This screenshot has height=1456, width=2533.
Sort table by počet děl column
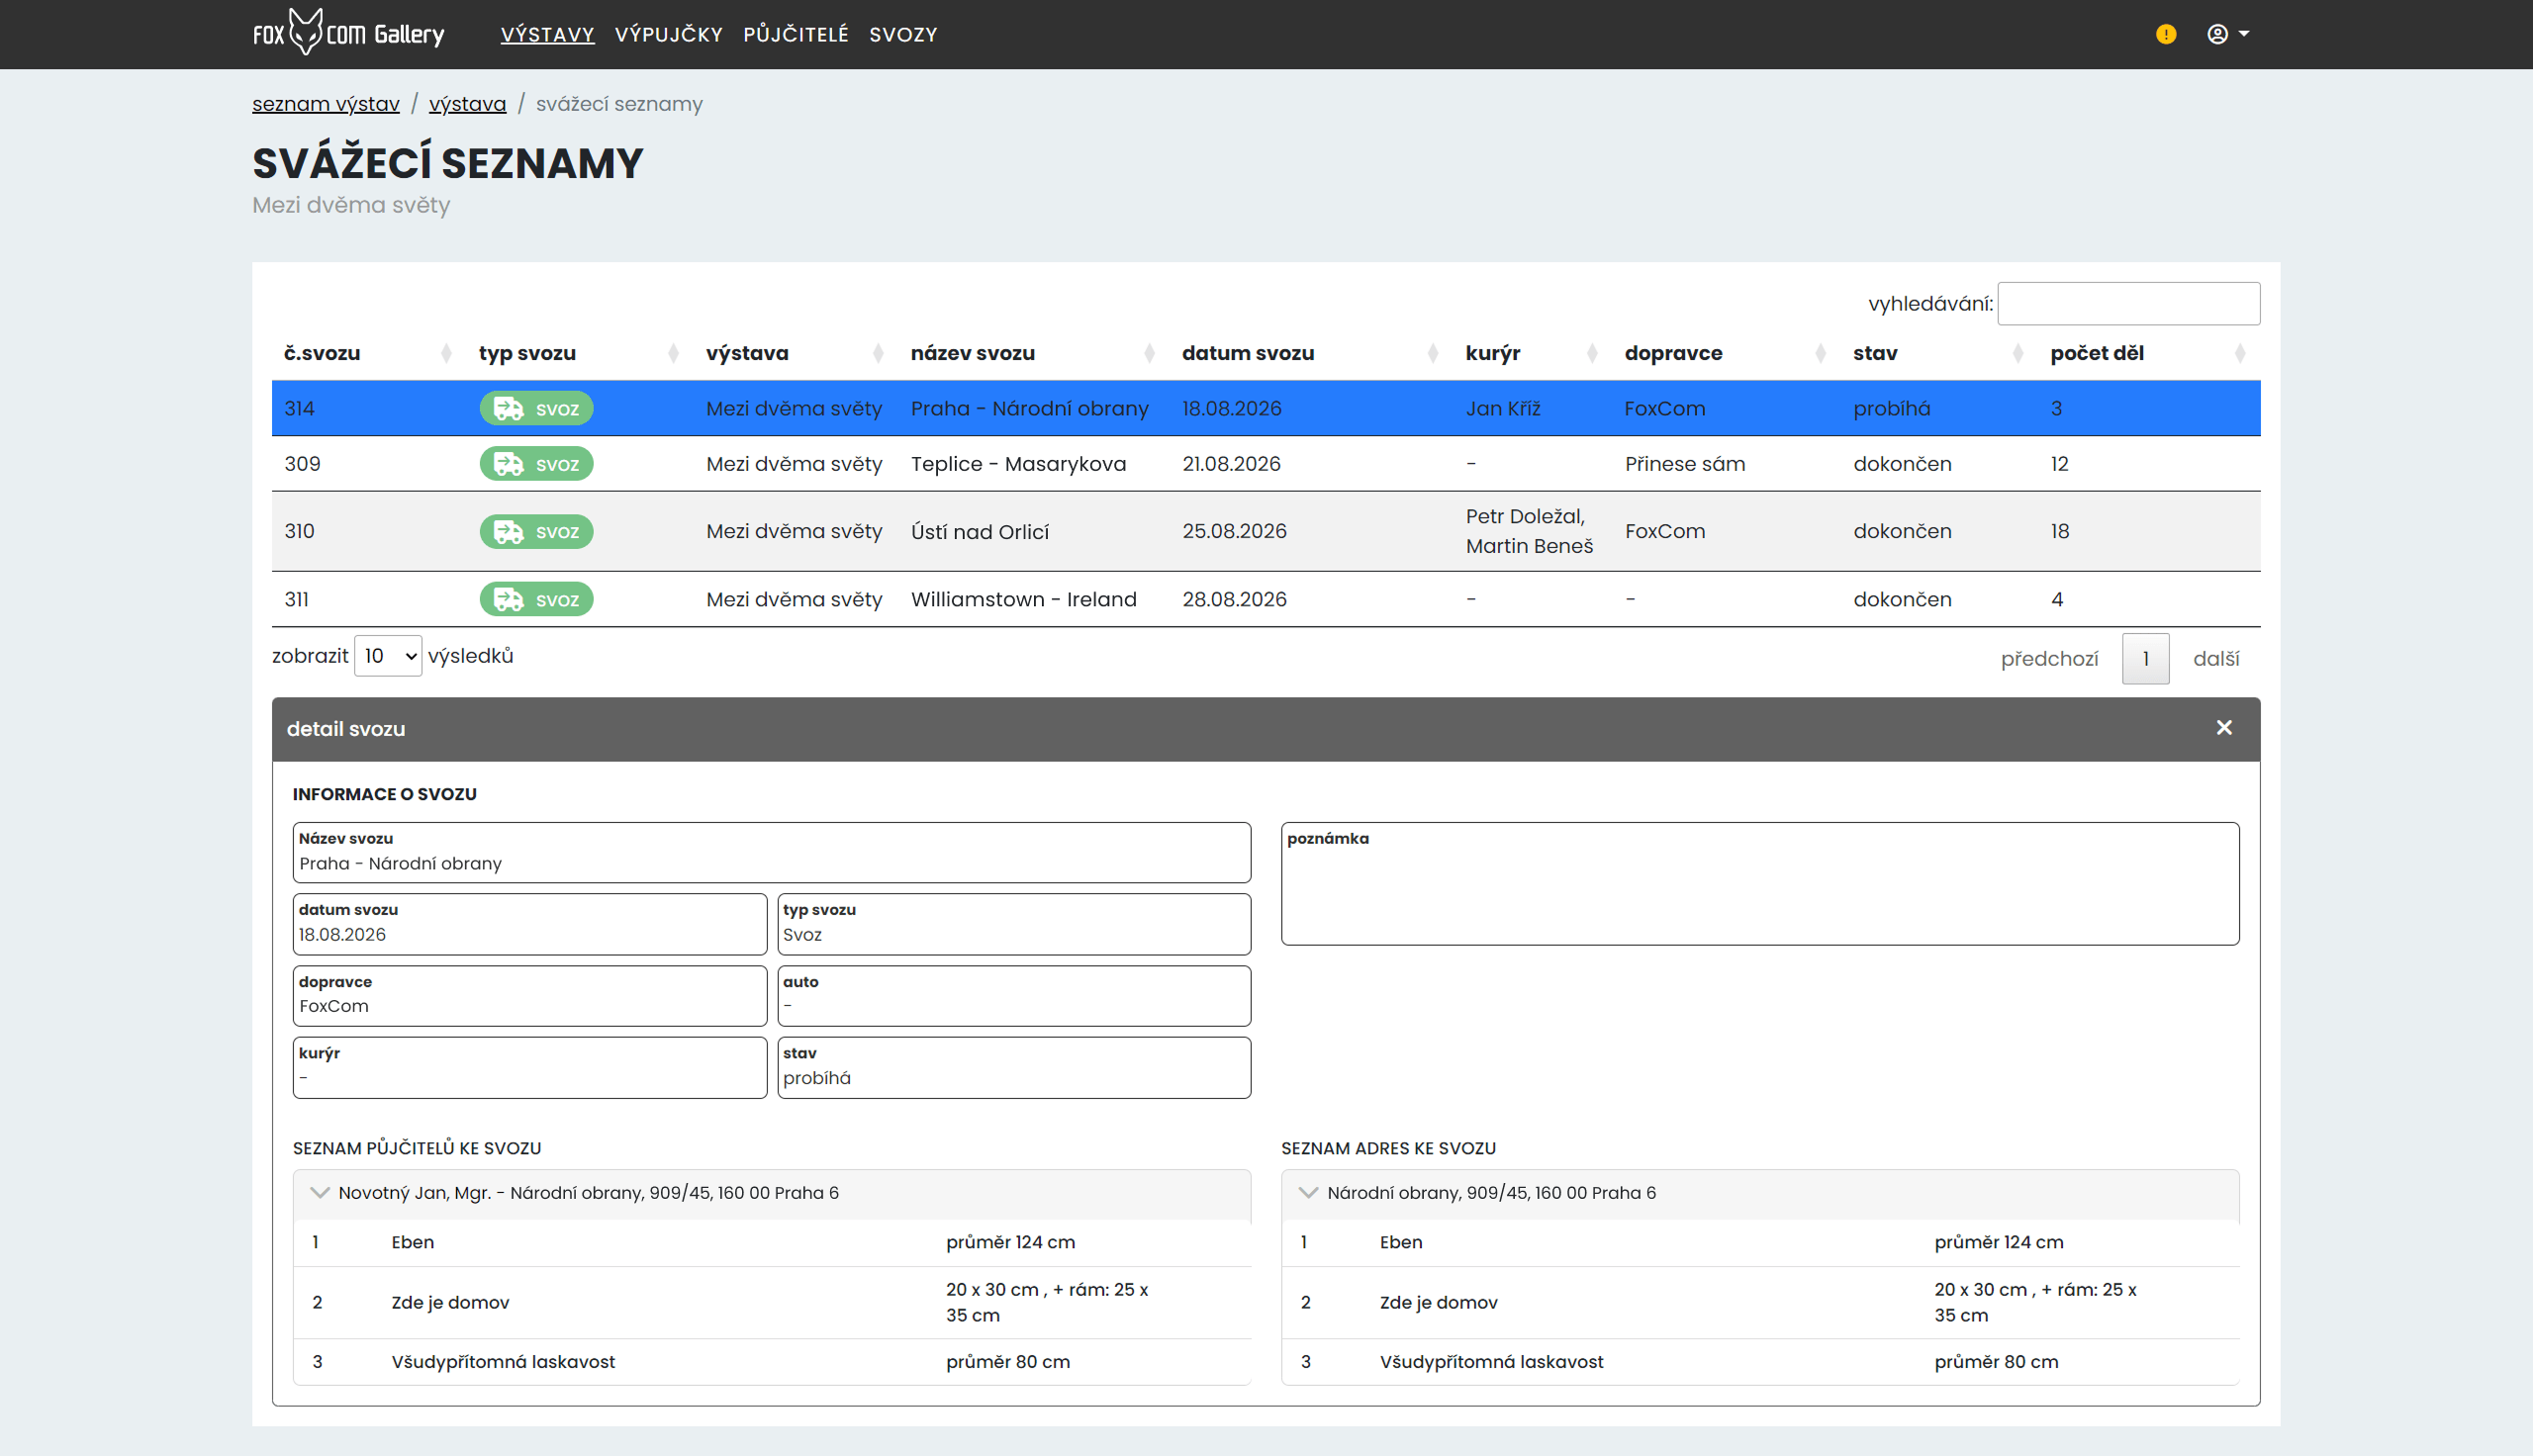coord(2148,353)
